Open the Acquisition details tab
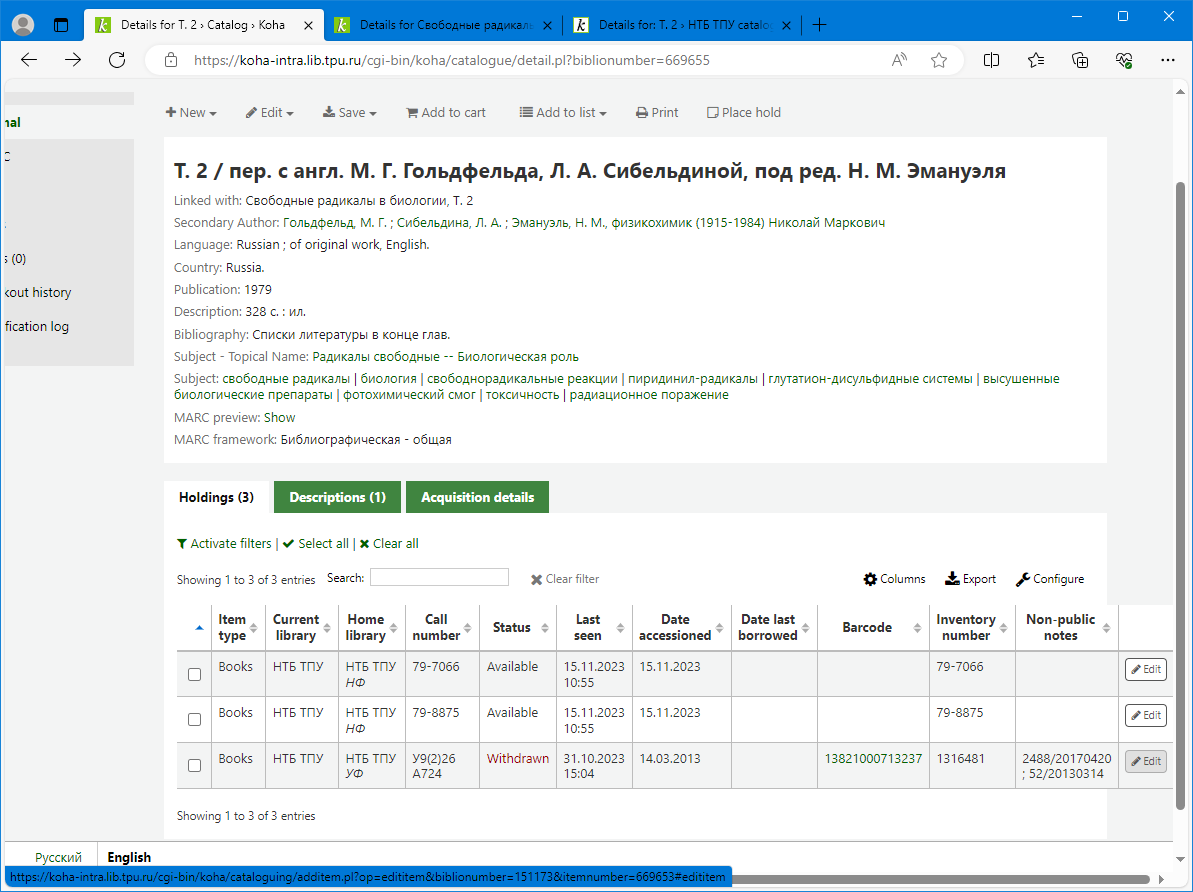Screen dimensions: 1193x892 (477, 497)
